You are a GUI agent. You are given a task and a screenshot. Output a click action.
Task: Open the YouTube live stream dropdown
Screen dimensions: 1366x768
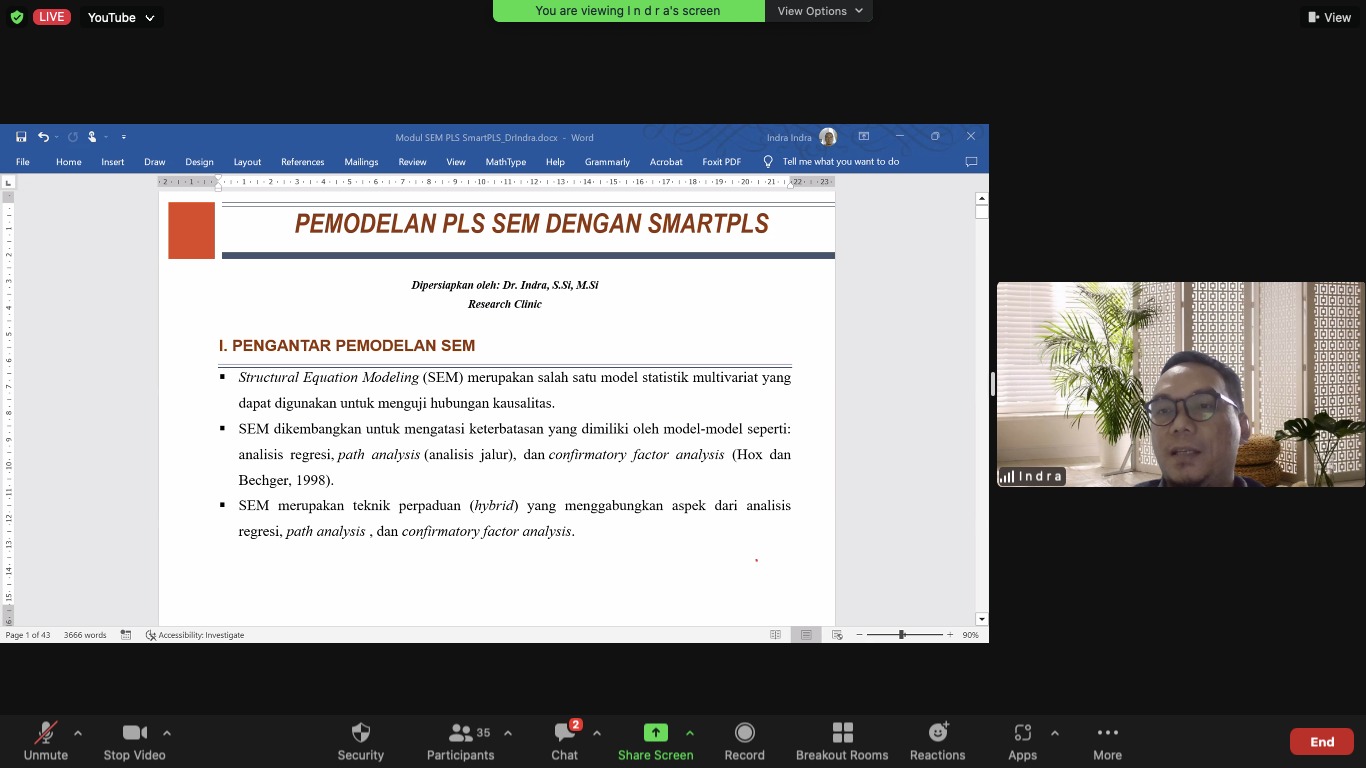[x=121, y=17]
